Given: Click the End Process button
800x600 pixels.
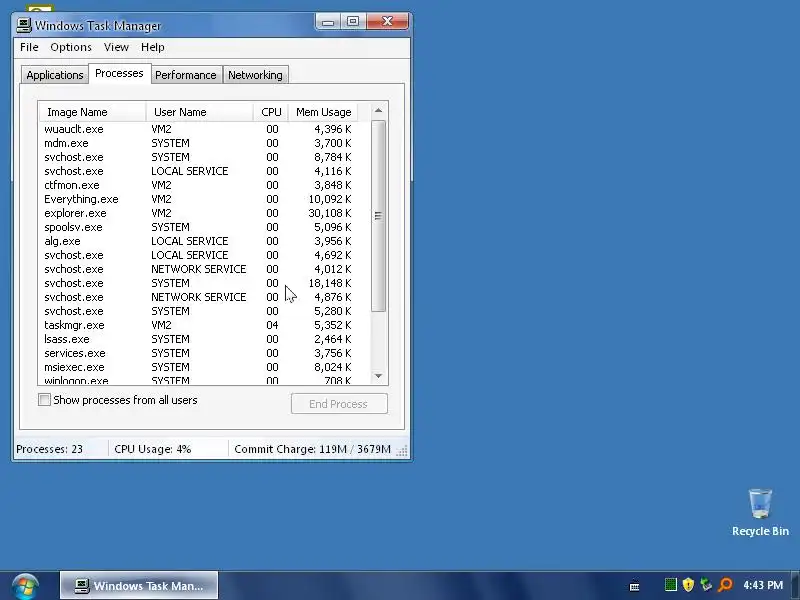Looking at the screenshot, I should tap(339, 404).
